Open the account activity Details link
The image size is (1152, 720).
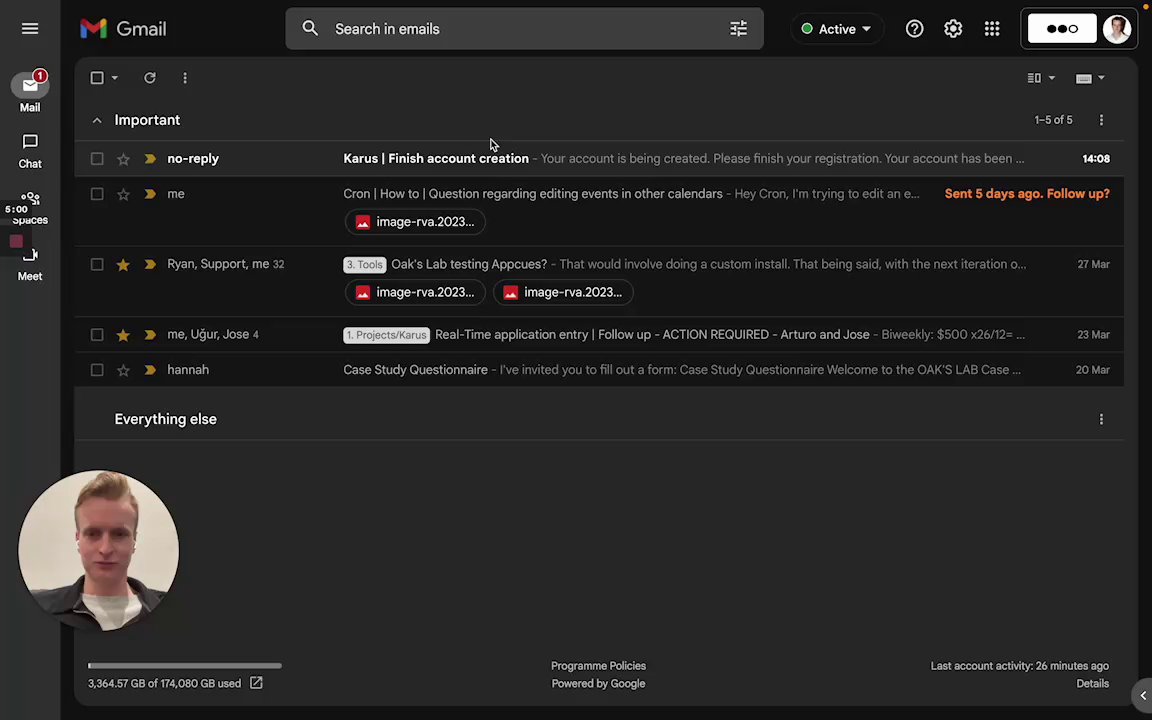point(1092,684)
